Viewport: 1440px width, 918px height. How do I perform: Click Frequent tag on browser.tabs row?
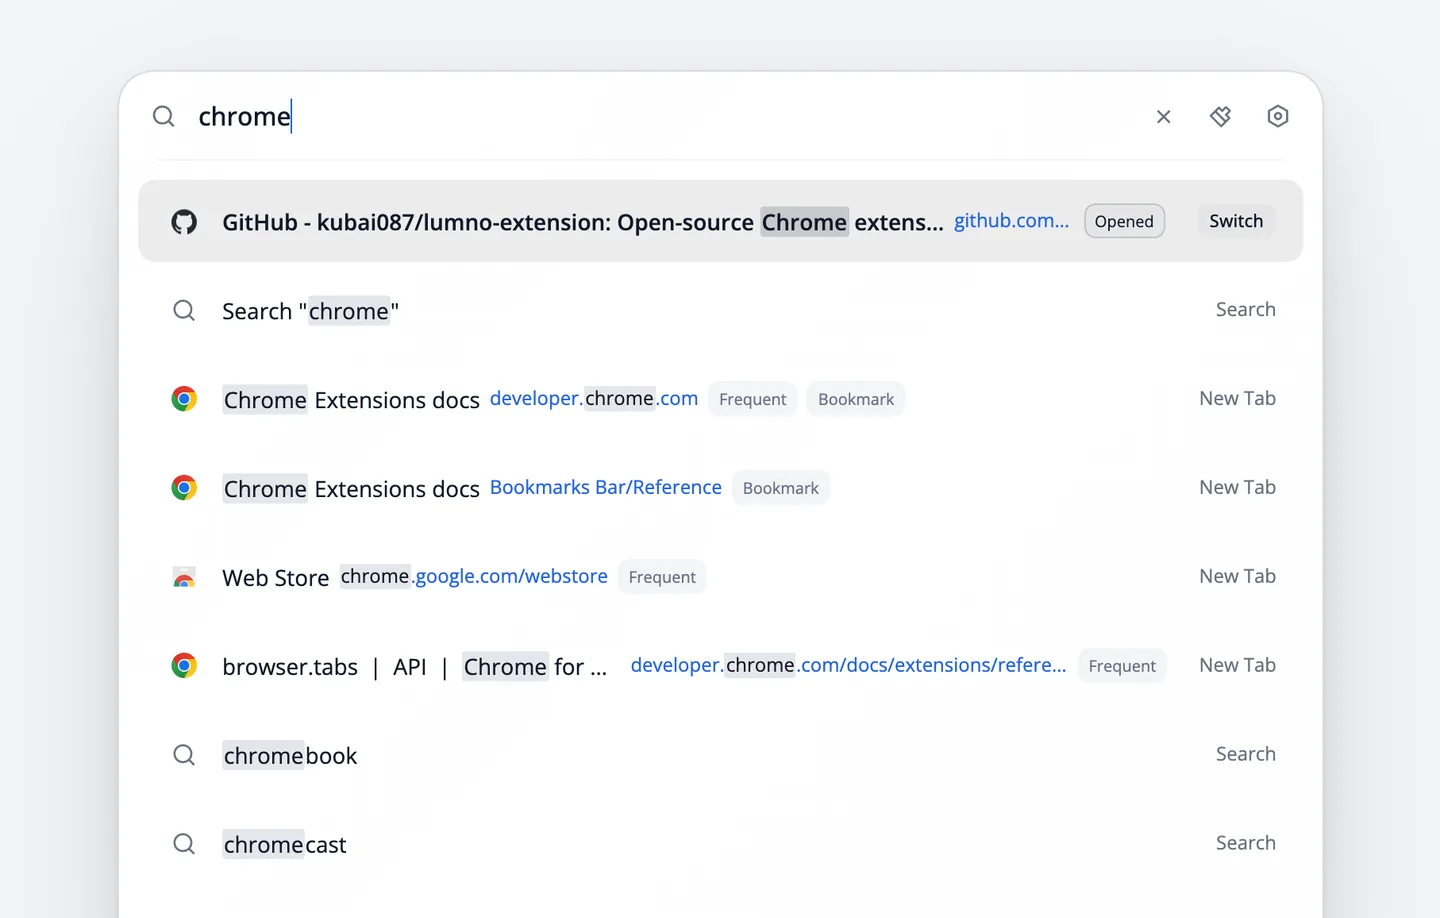pos(1122,666)
